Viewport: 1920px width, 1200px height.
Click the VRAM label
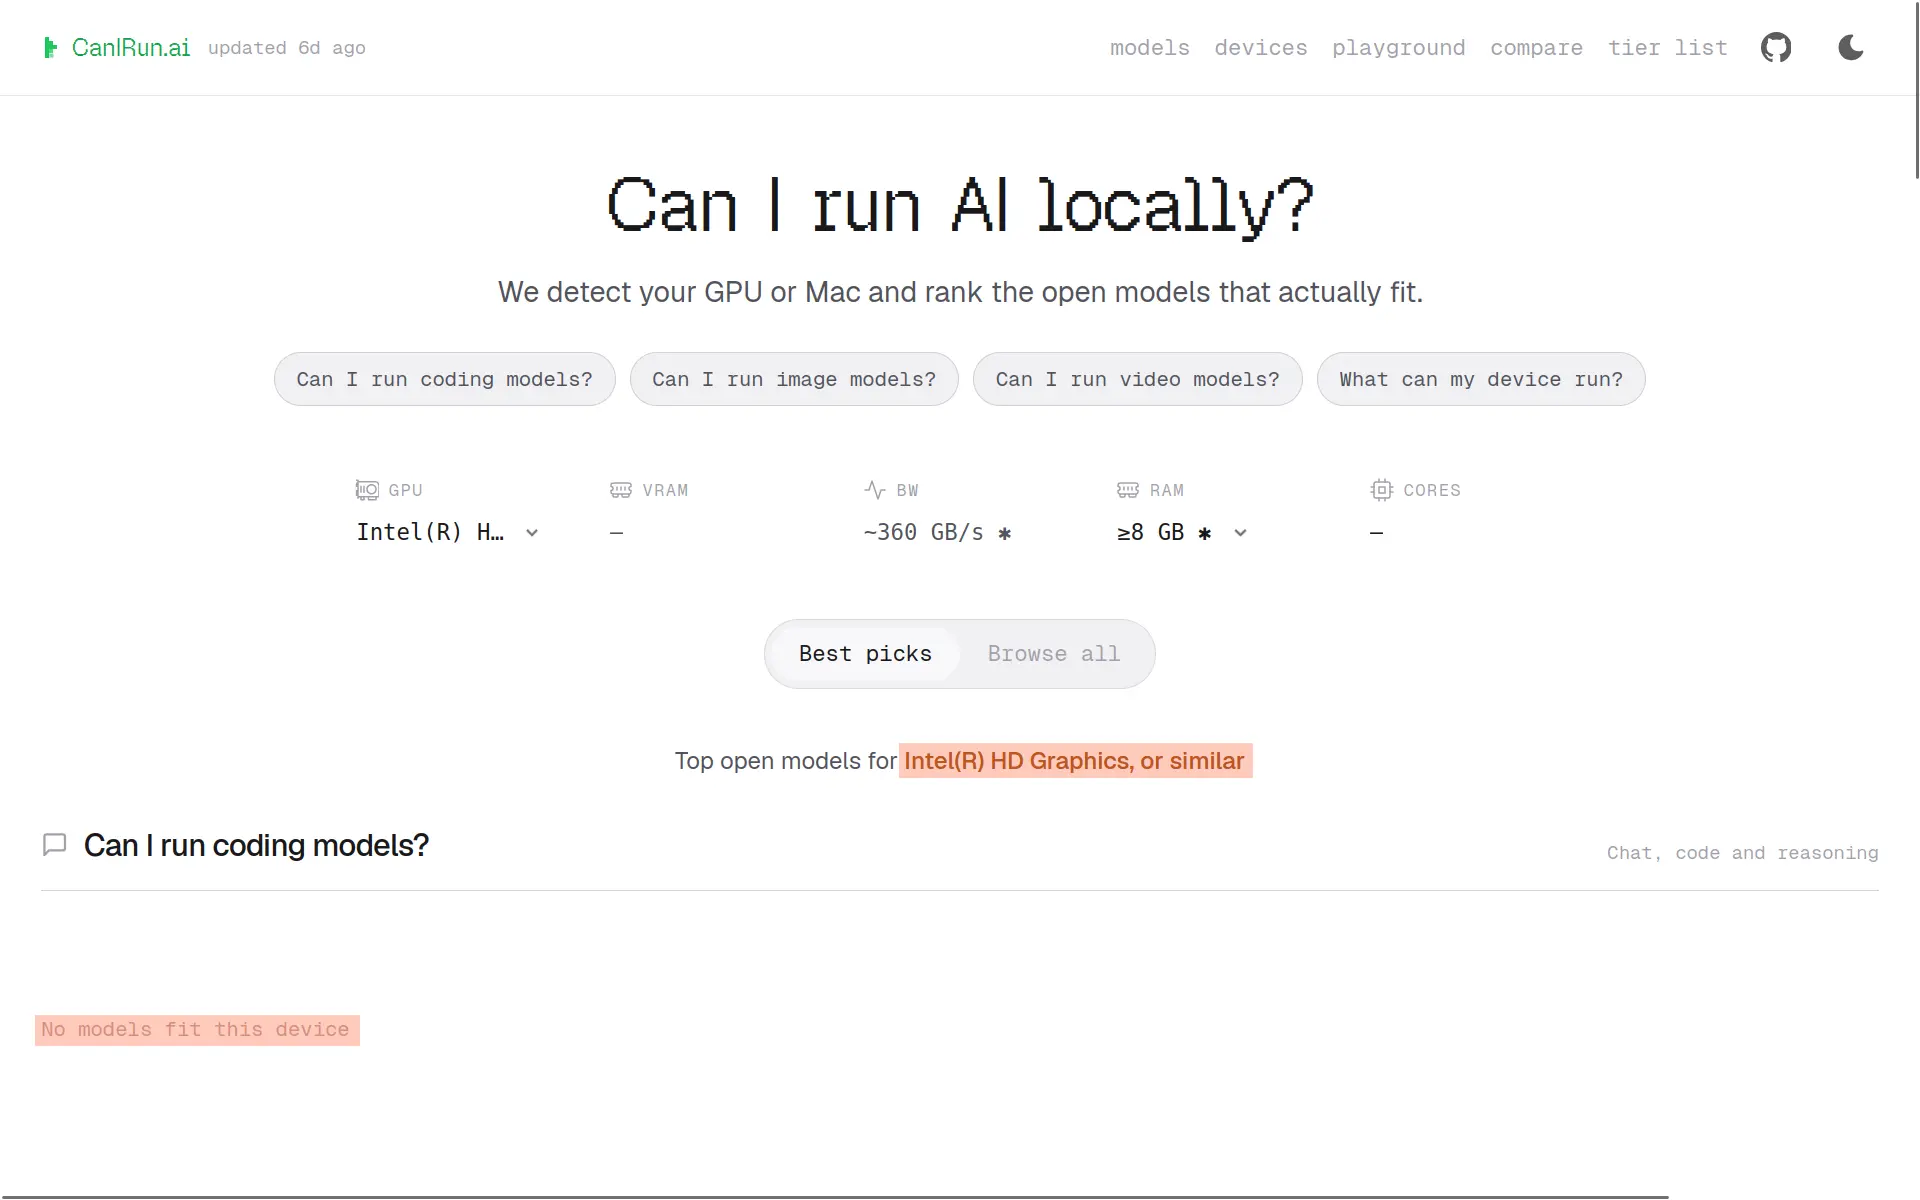665,490
